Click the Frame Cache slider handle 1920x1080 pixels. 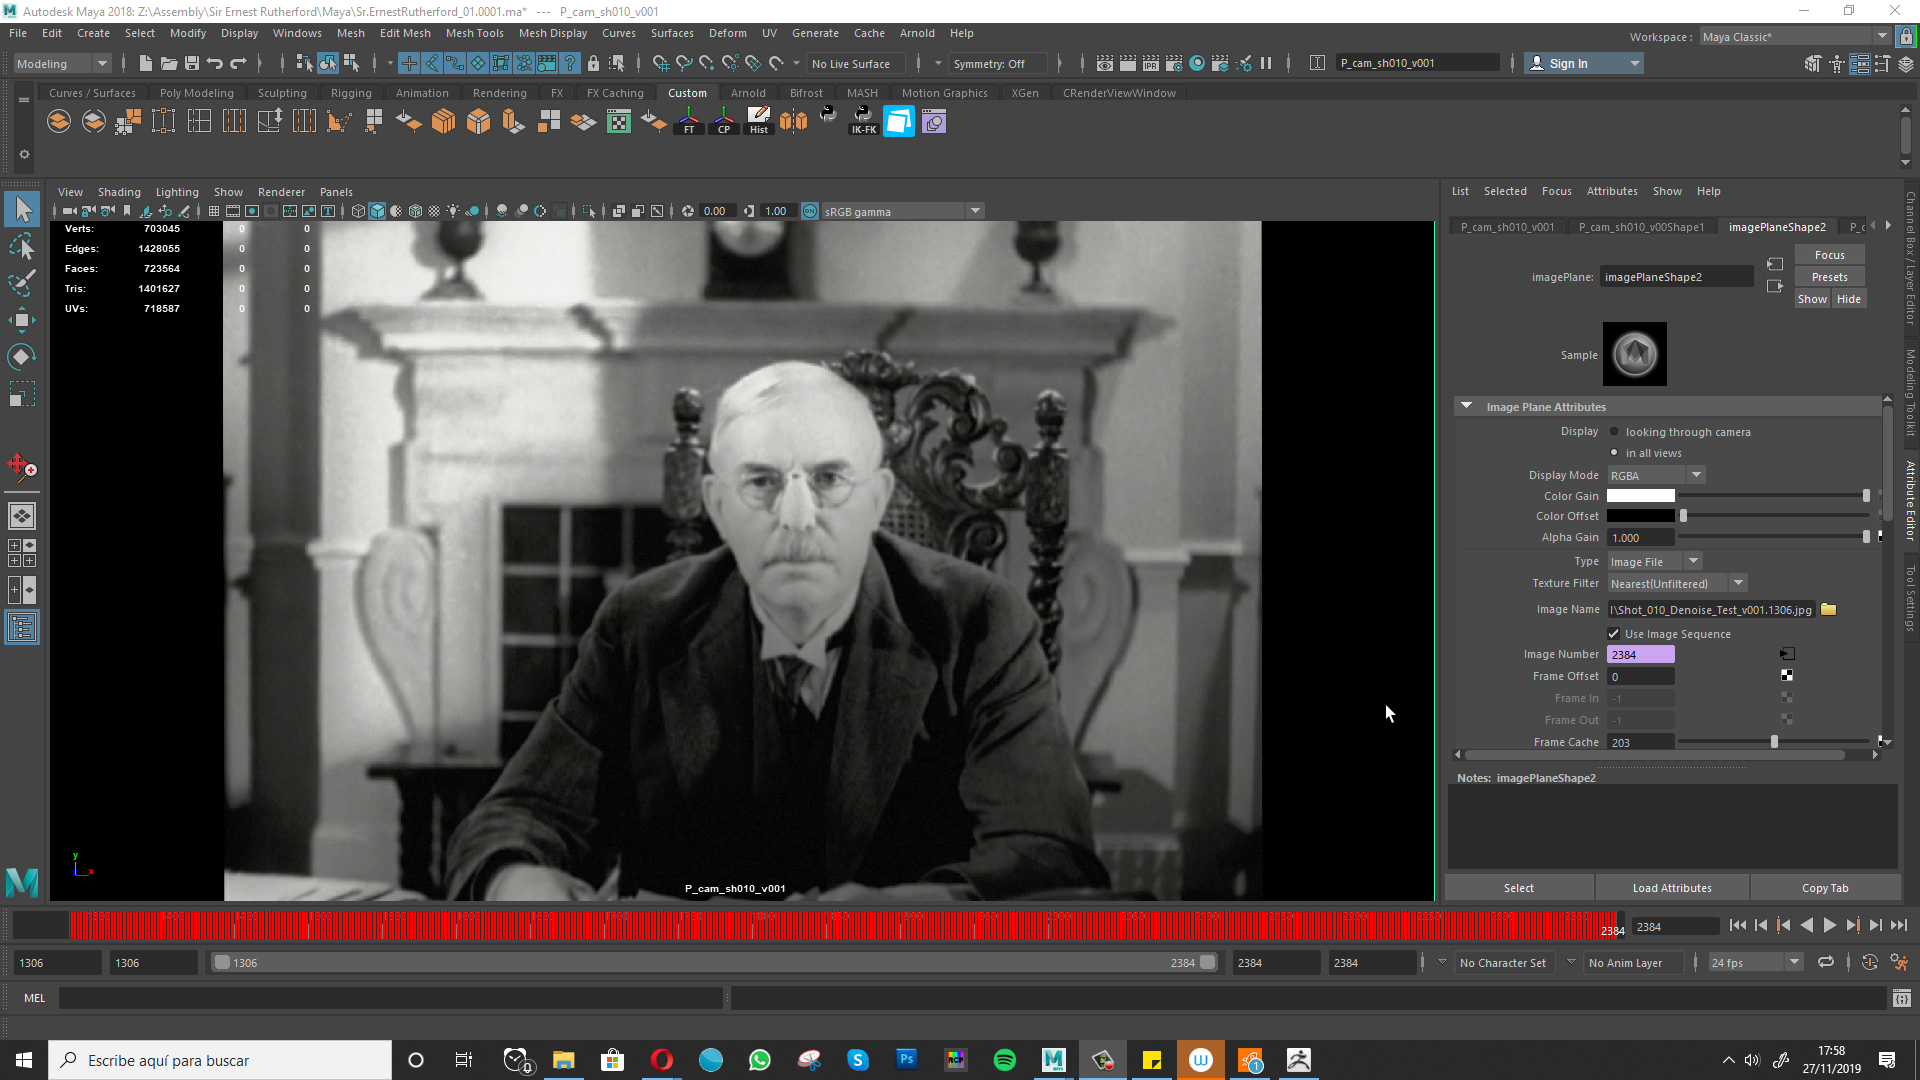tap(1774, 742)
